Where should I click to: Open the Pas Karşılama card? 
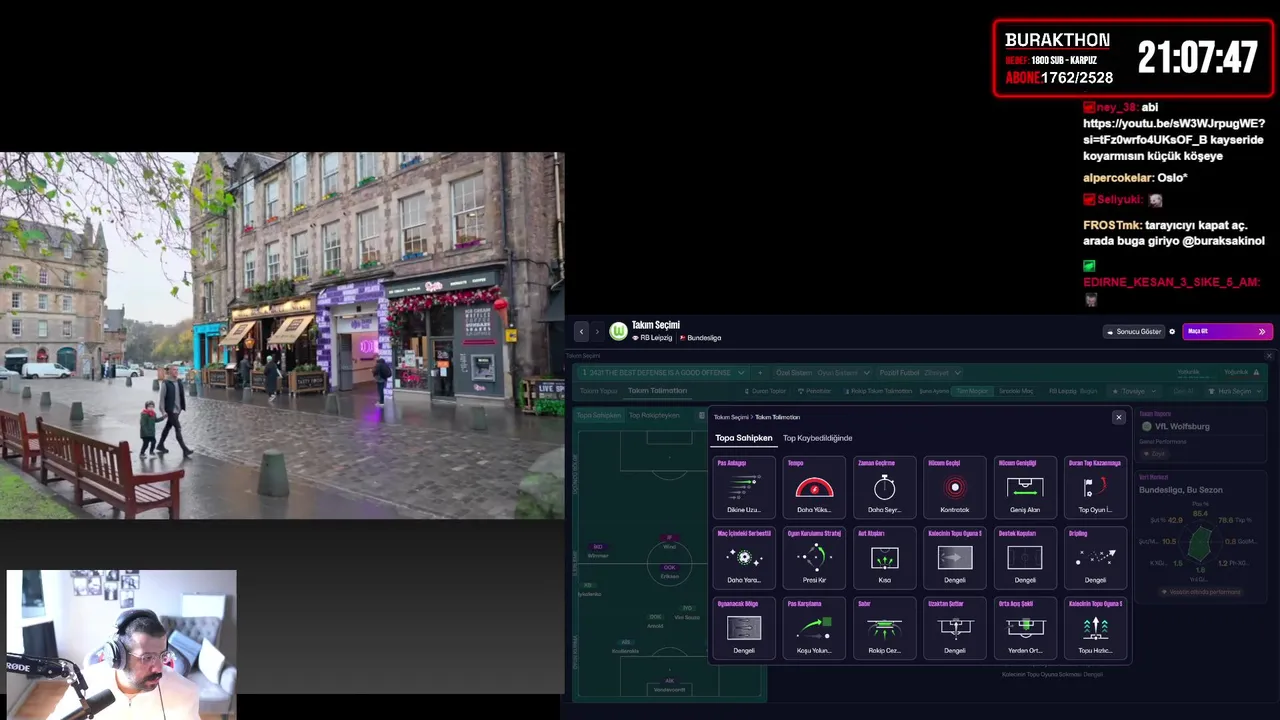pos(814,628)
